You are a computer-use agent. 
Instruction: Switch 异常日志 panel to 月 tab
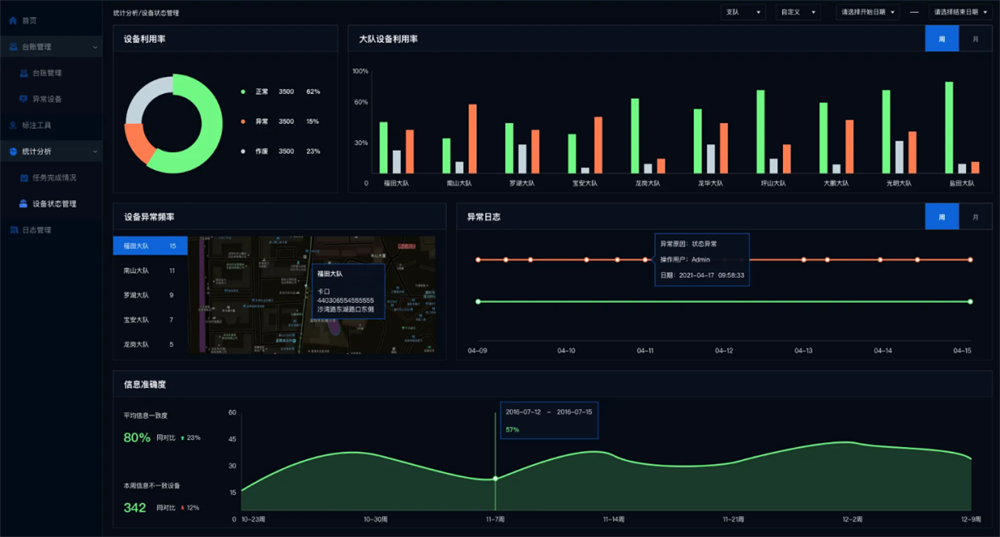(975, 217)
